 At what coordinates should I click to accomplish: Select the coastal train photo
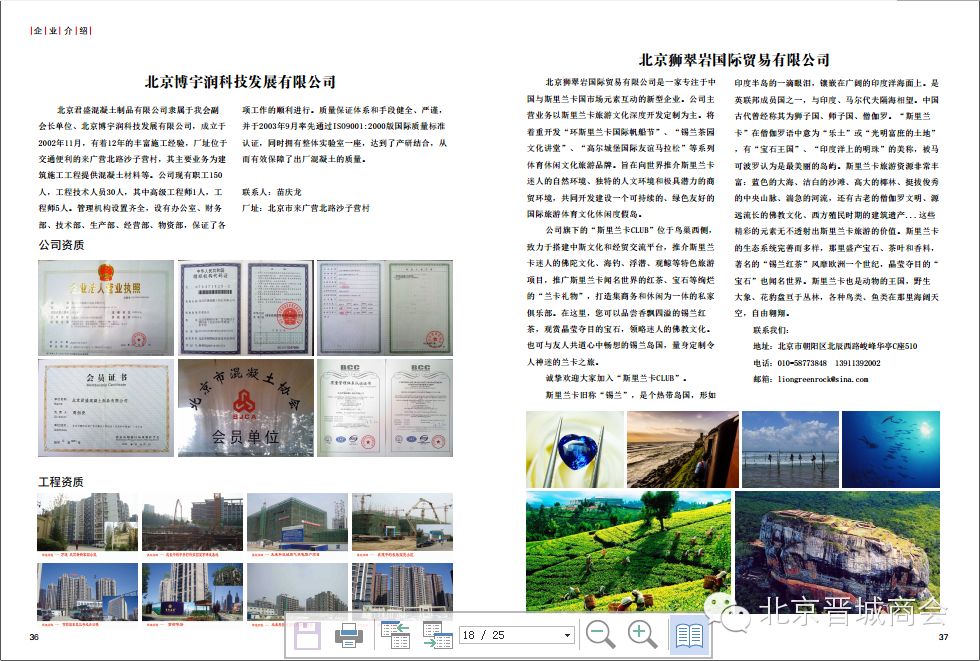click(x=682, y=449)
